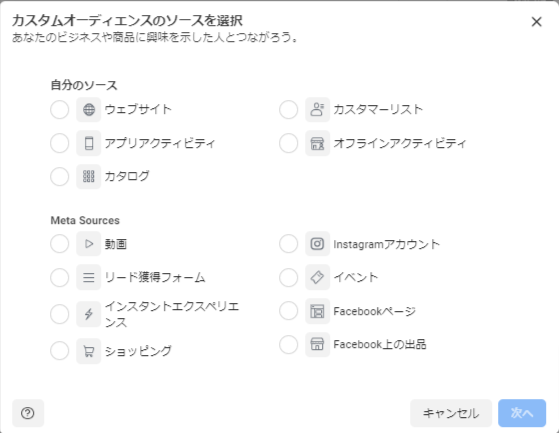Close the custom audience source dialog

tap(536, 22)
